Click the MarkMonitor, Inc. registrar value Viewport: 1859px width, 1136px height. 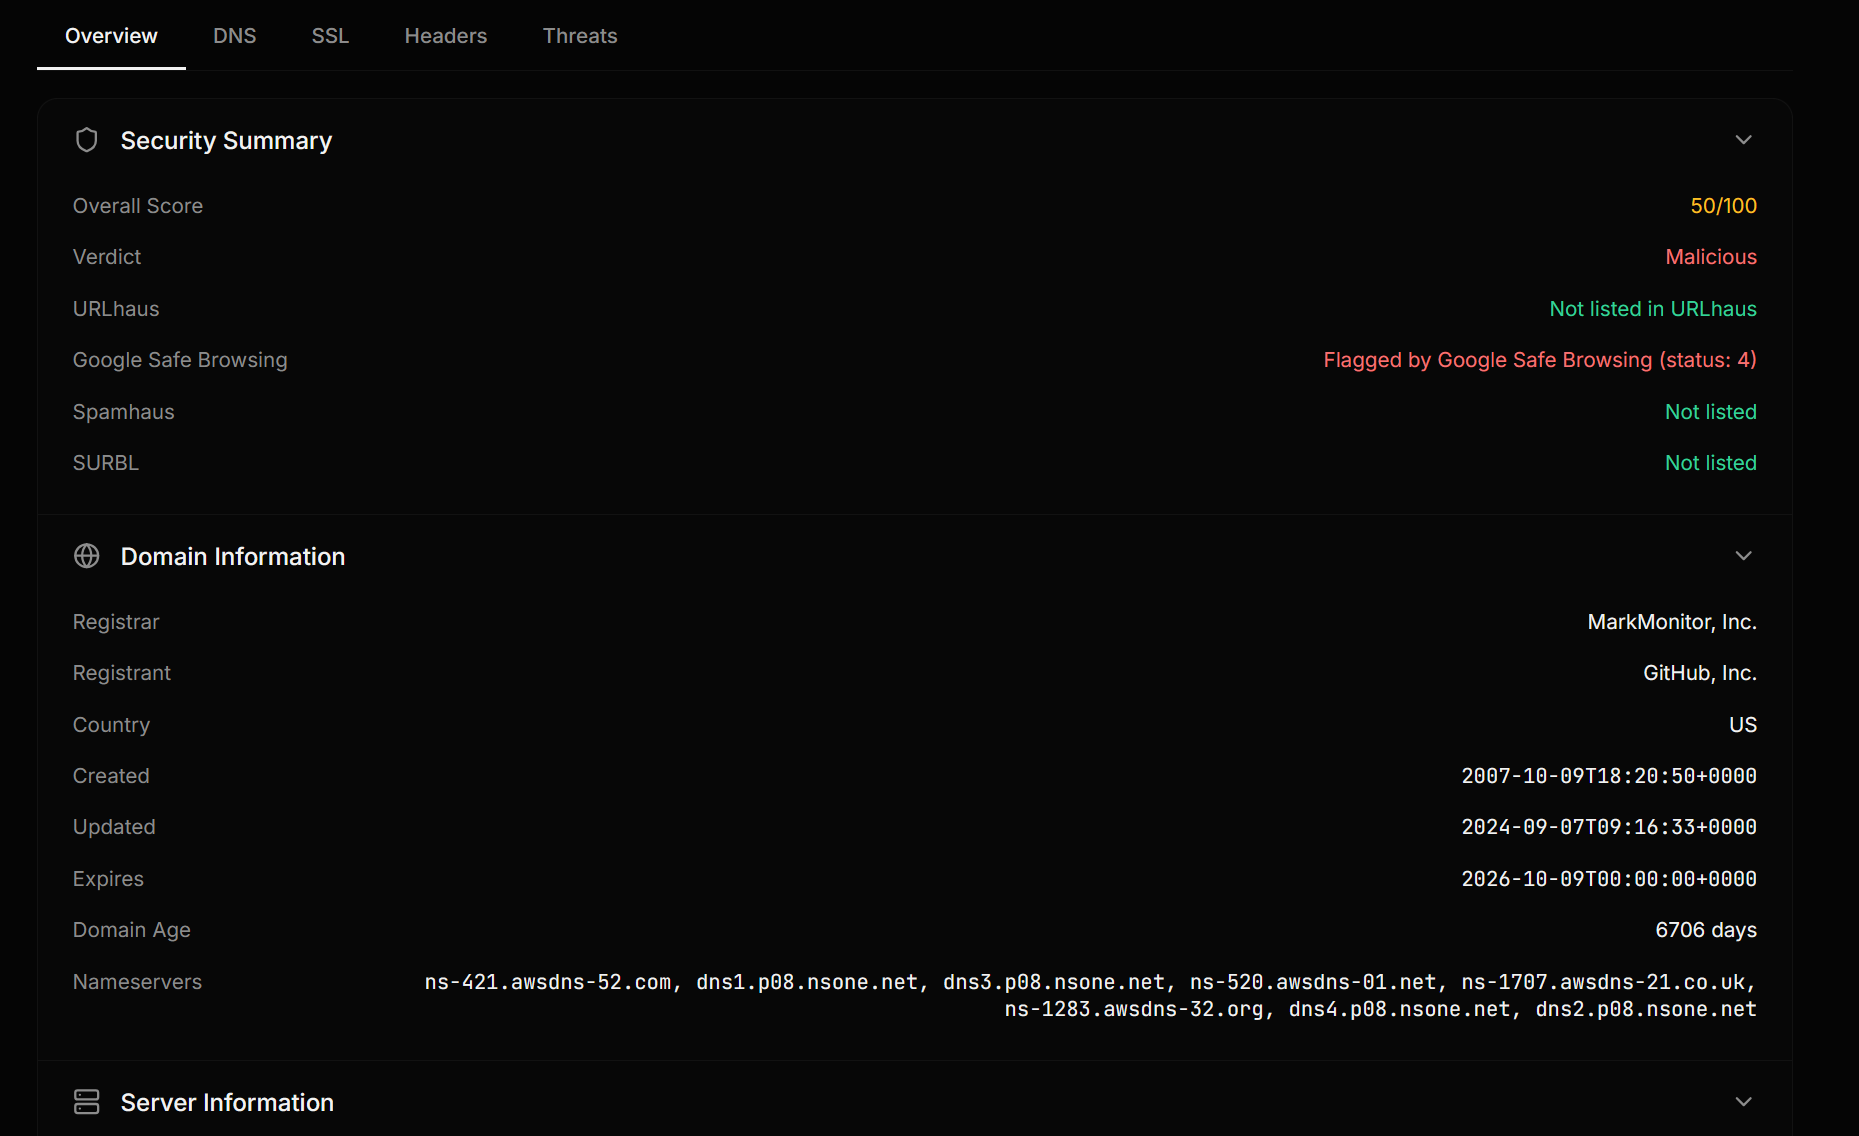coord(1671,622)
